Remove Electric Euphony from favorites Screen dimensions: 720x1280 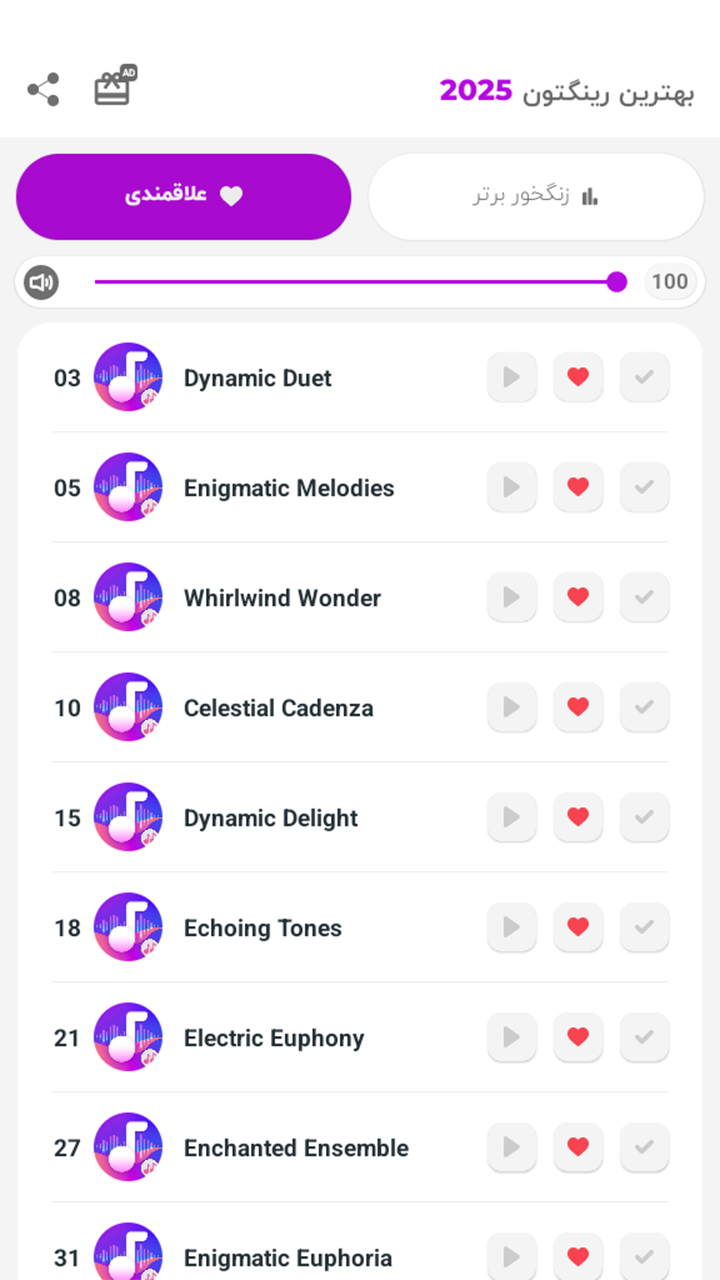point(578,1037)
